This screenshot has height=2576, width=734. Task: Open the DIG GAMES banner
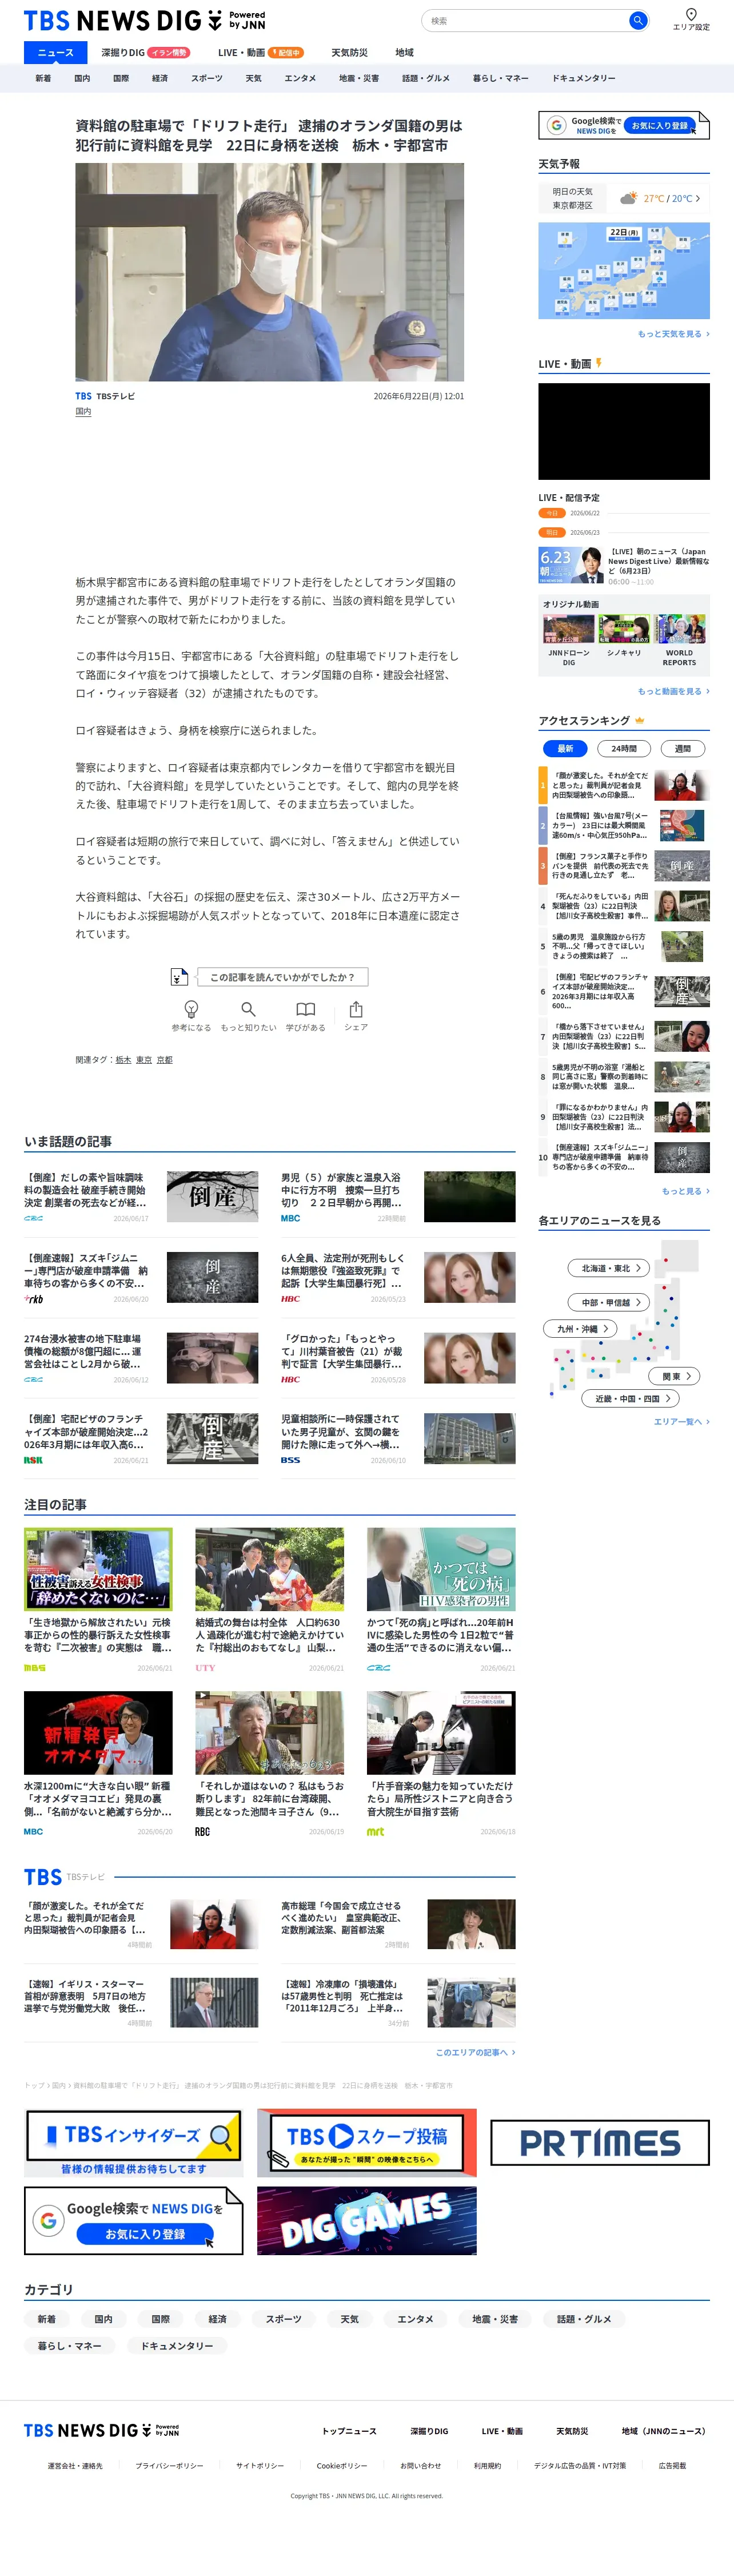pyautogui.click(x=367, y=2221)
